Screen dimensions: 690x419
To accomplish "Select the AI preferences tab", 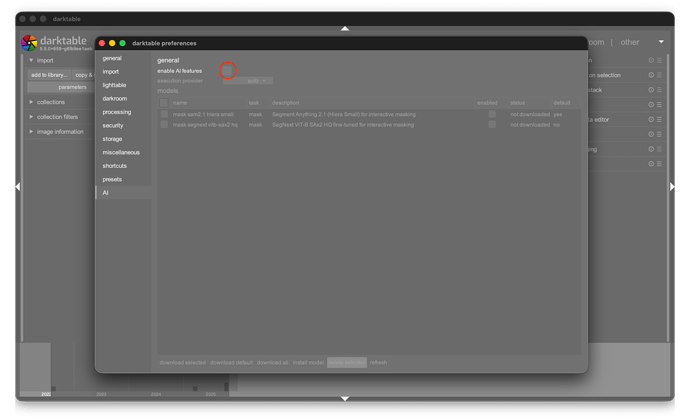I will (x=124, y=193).
